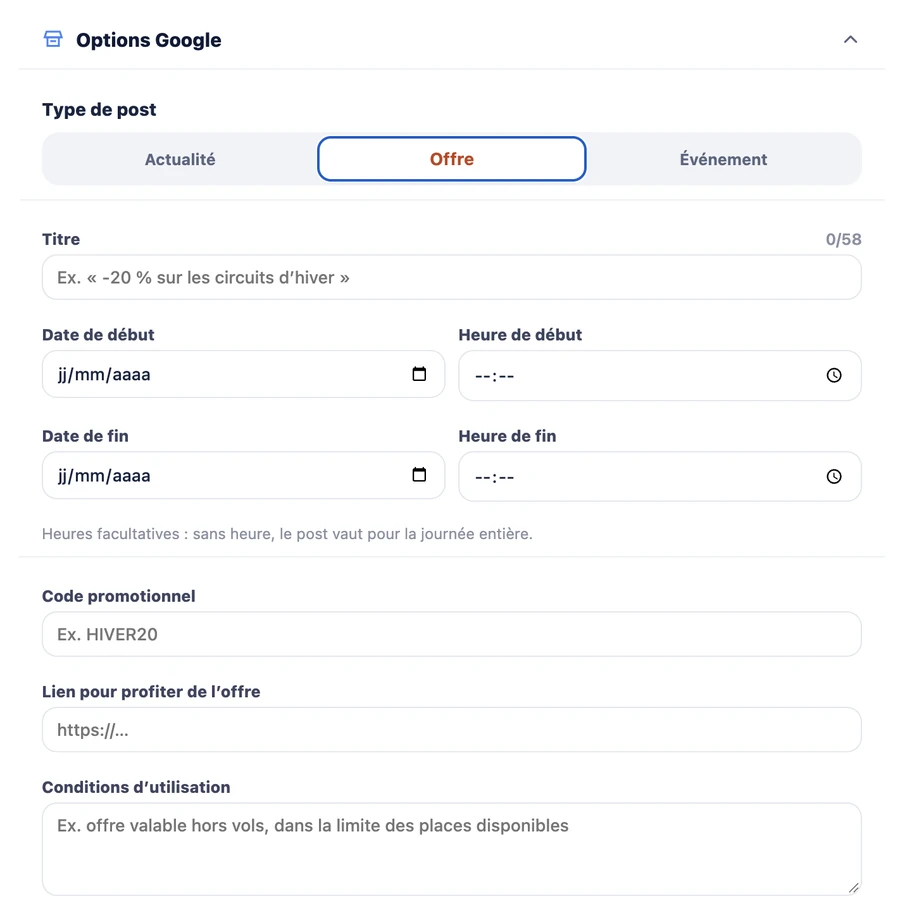The width and height of the screenshot is (900, 915).
Task: Open calendar picker for Date de début
Action: (419, 374)
